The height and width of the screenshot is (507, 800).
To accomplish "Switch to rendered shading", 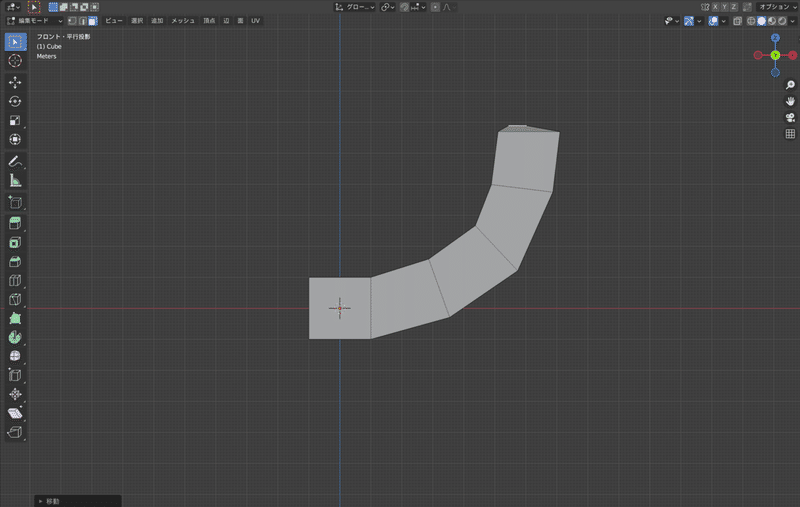I will tap(782, 21).
